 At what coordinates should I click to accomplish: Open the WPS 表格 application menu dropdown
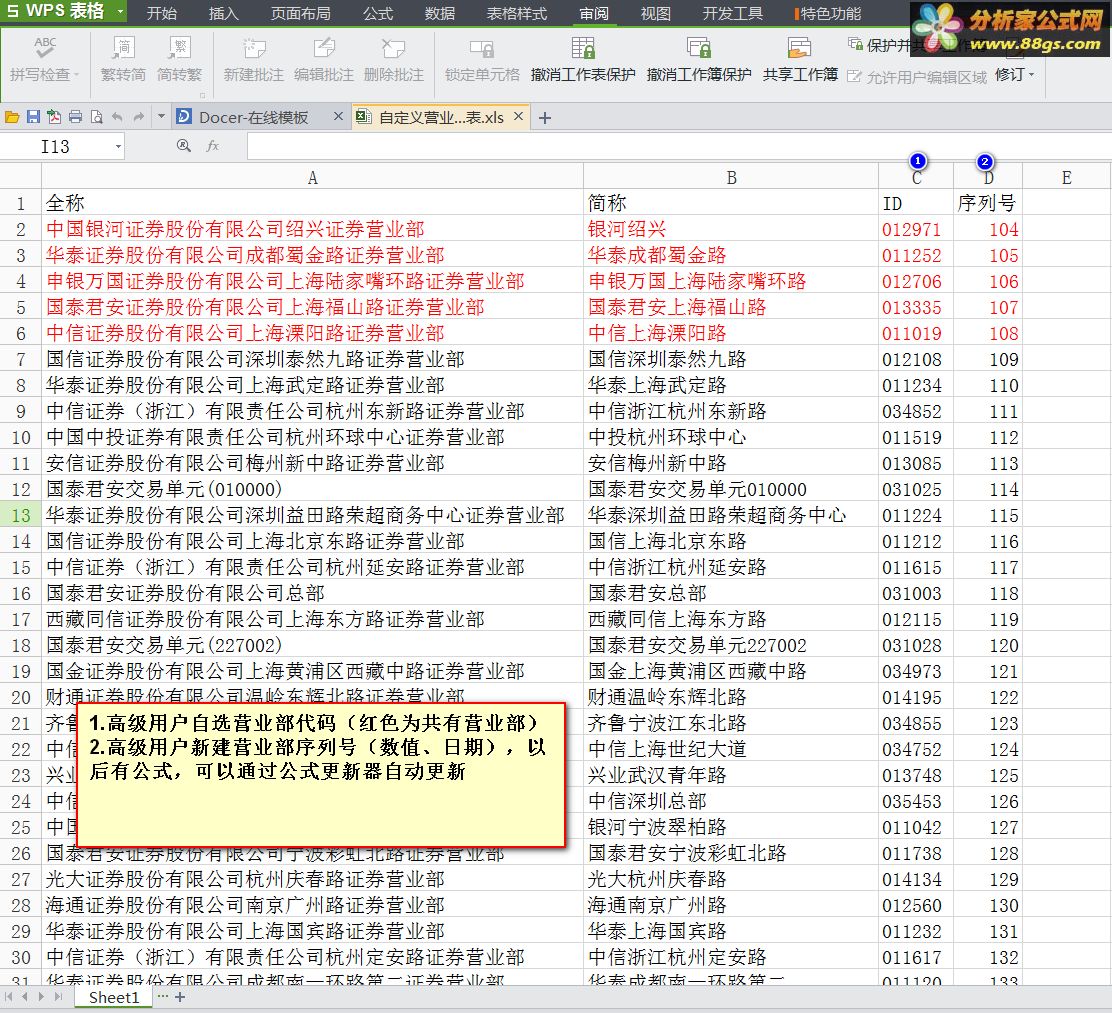tap(121, 12)
